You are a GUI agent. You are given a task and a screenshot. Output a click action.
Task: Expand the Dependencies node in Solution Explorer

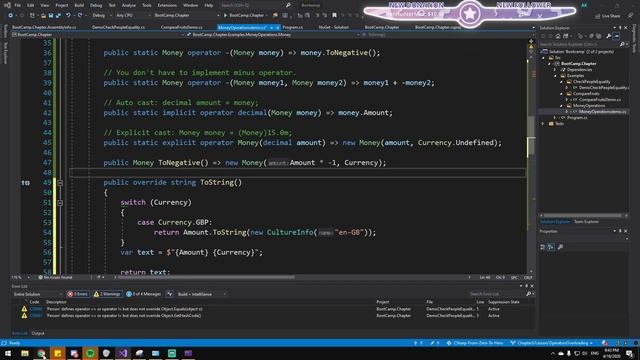click(555, 70)
